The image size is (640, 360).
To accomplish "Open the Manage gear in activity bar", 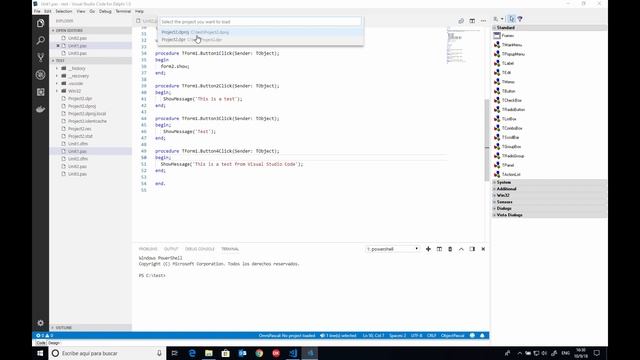I will pos(40,323).
